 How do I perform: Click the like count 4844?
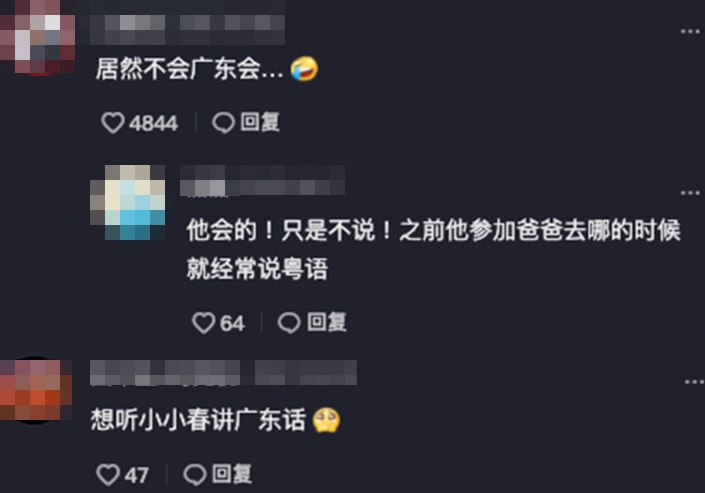click(x=153, y=123)
